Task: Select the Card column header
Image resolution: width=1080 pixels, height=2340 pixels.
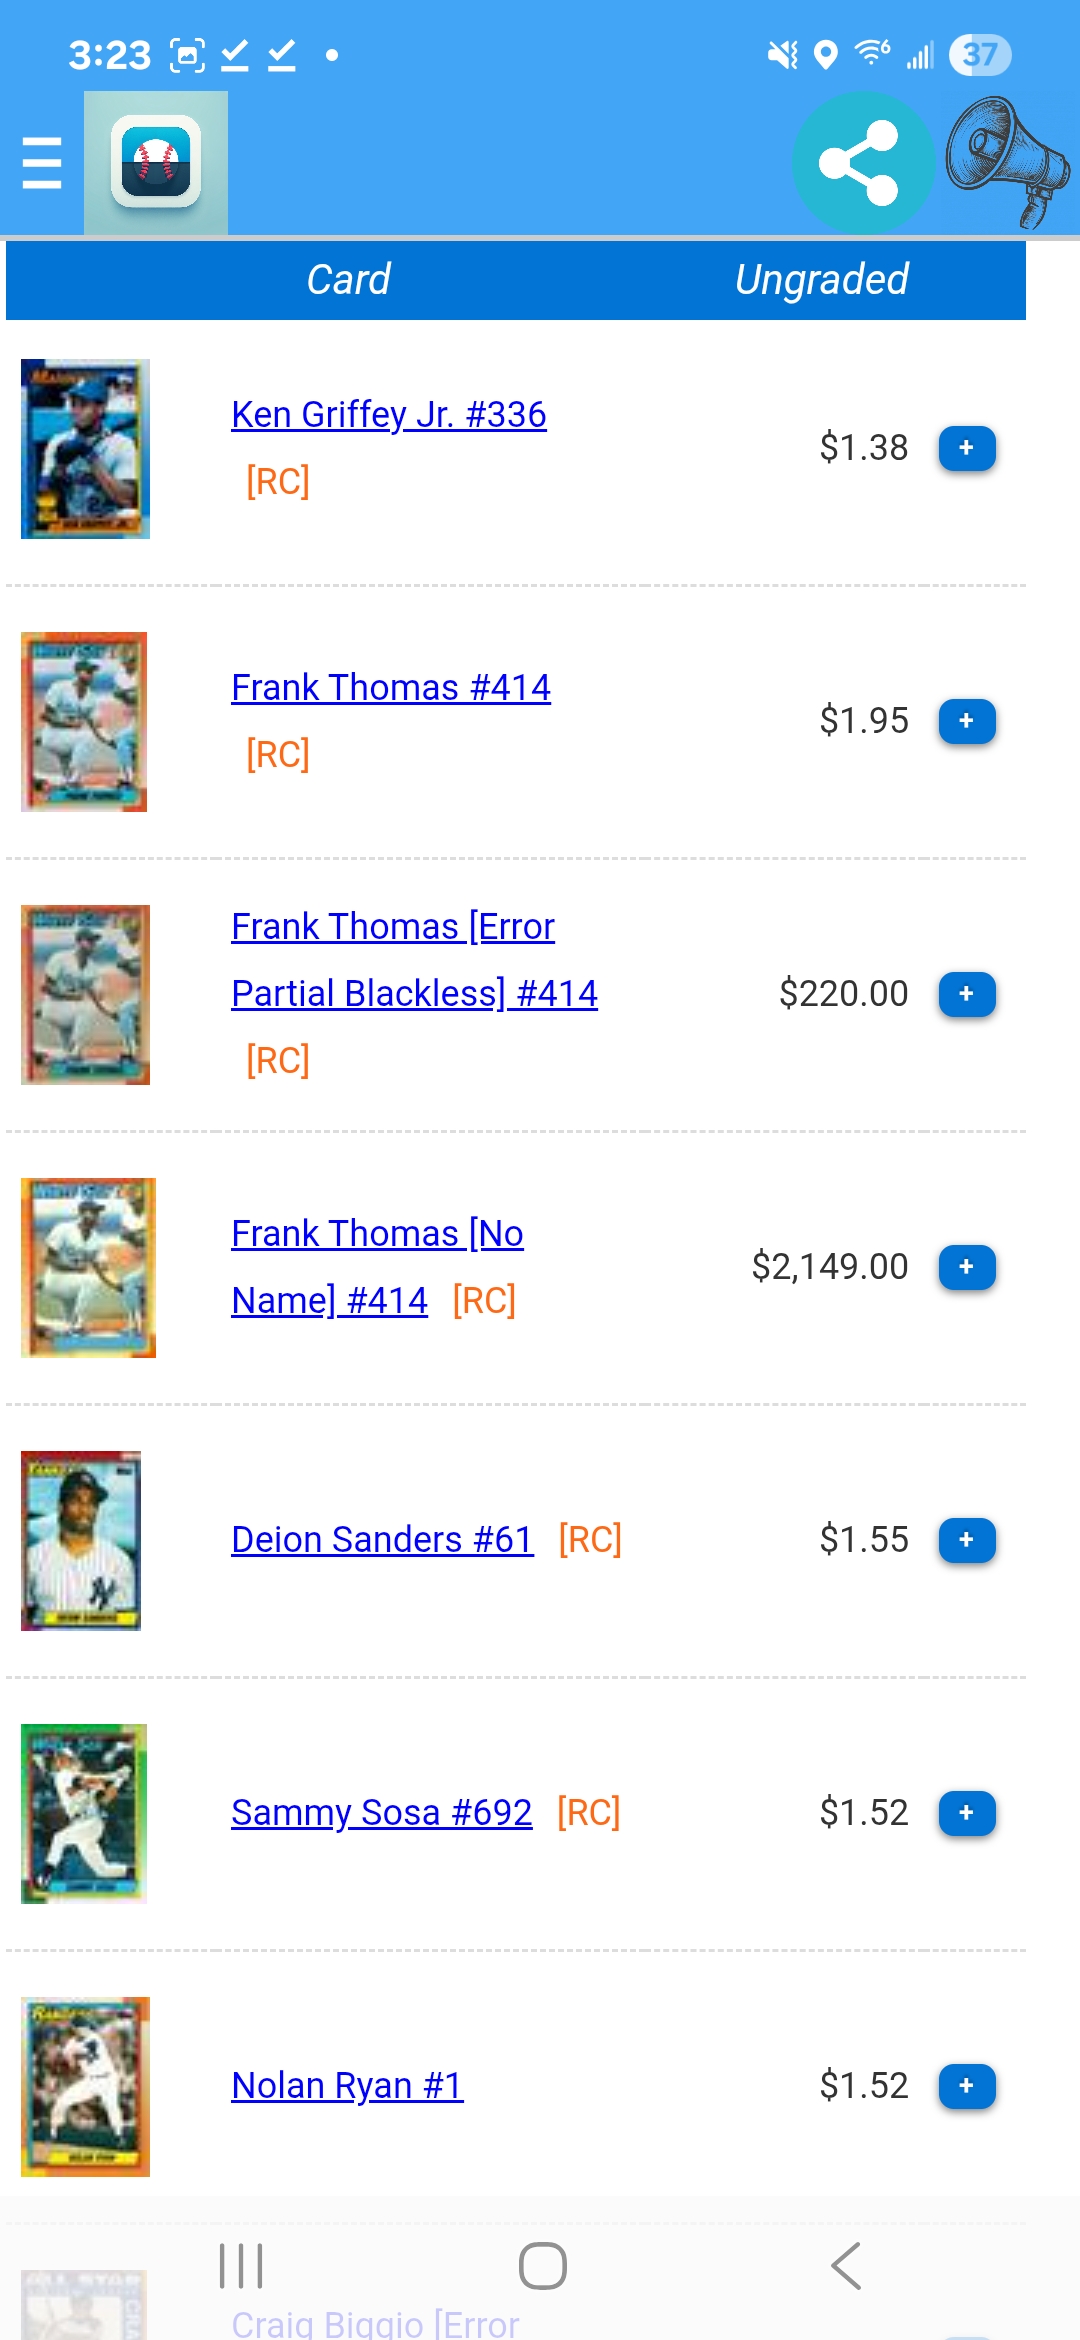Action: pyautogui.click(x=348, y=280)
